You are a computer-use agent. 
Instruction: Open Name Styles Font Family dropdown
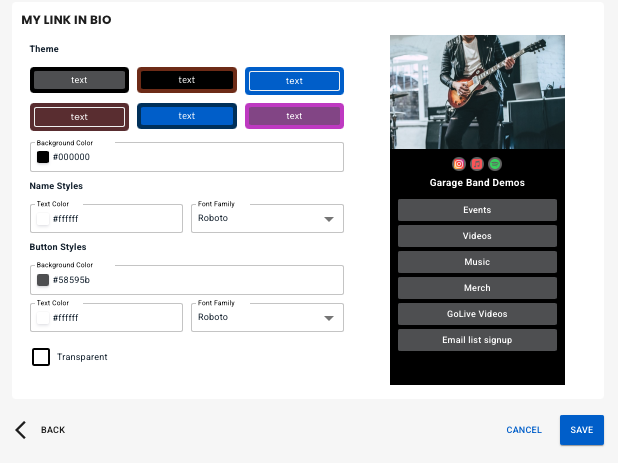coord(267,218)
